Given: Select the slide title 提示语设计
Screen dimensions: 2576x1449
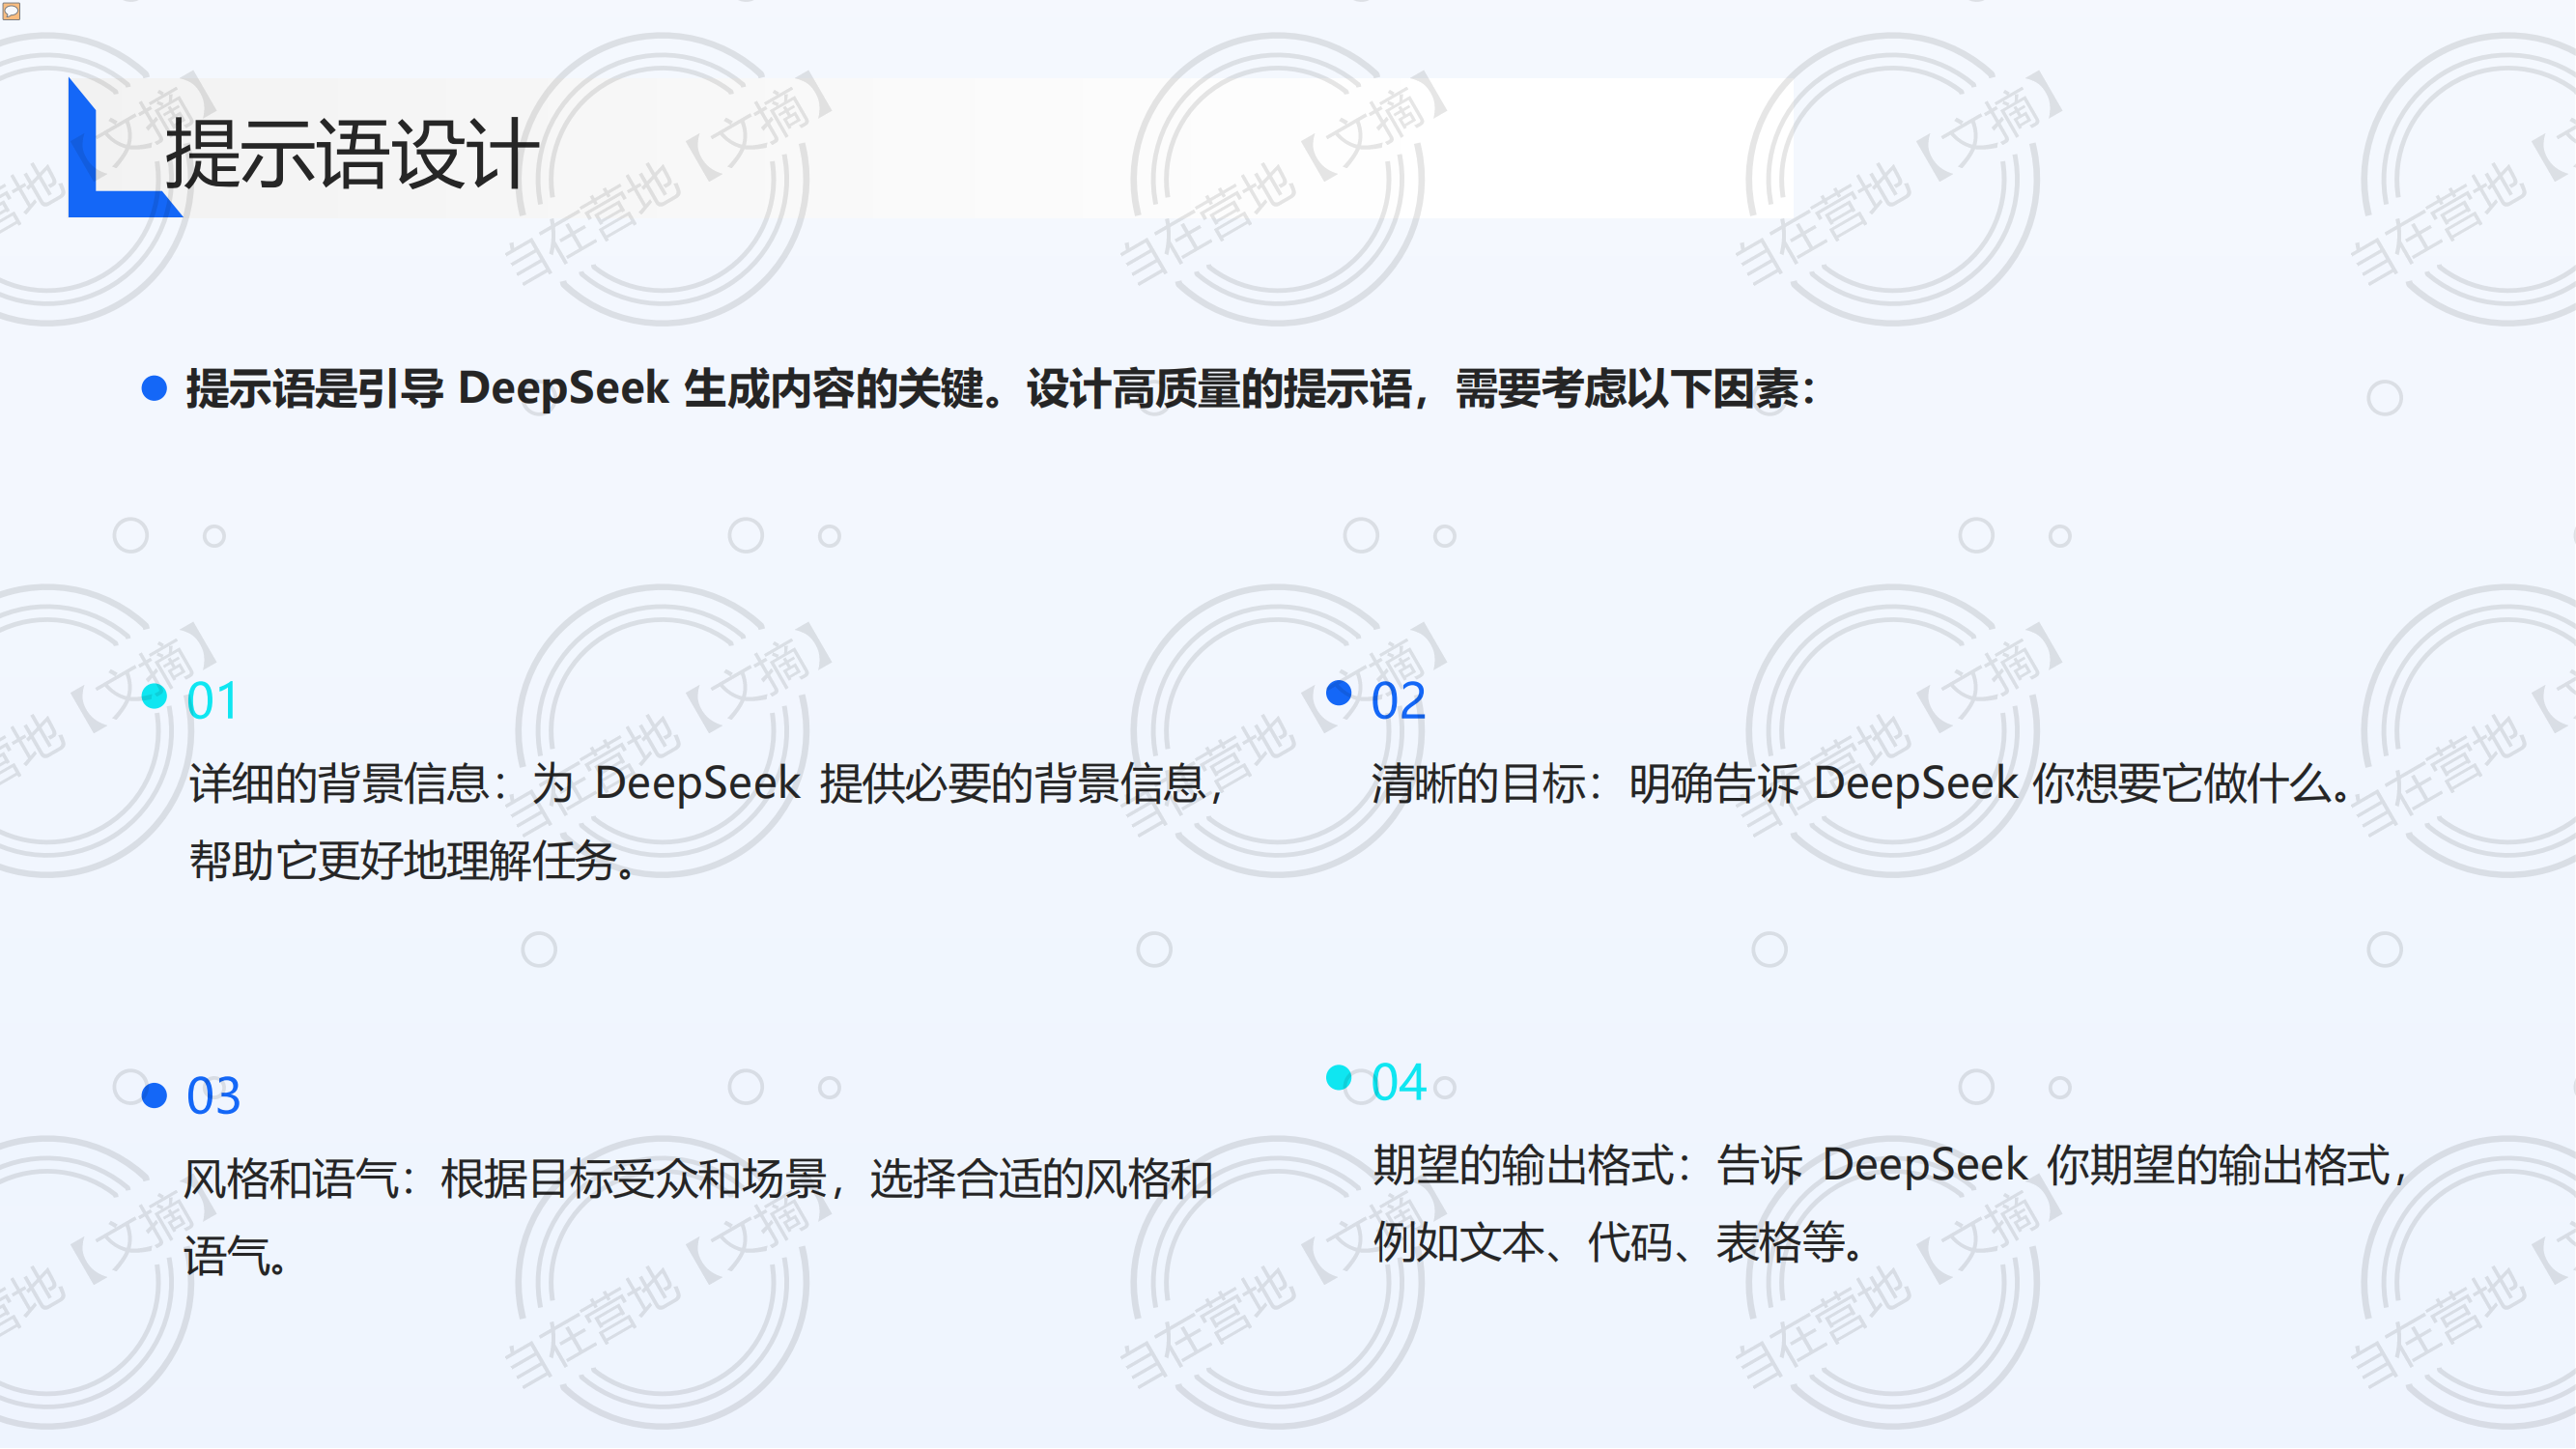Looking at the screenshot, I should (x=352, y=154).
